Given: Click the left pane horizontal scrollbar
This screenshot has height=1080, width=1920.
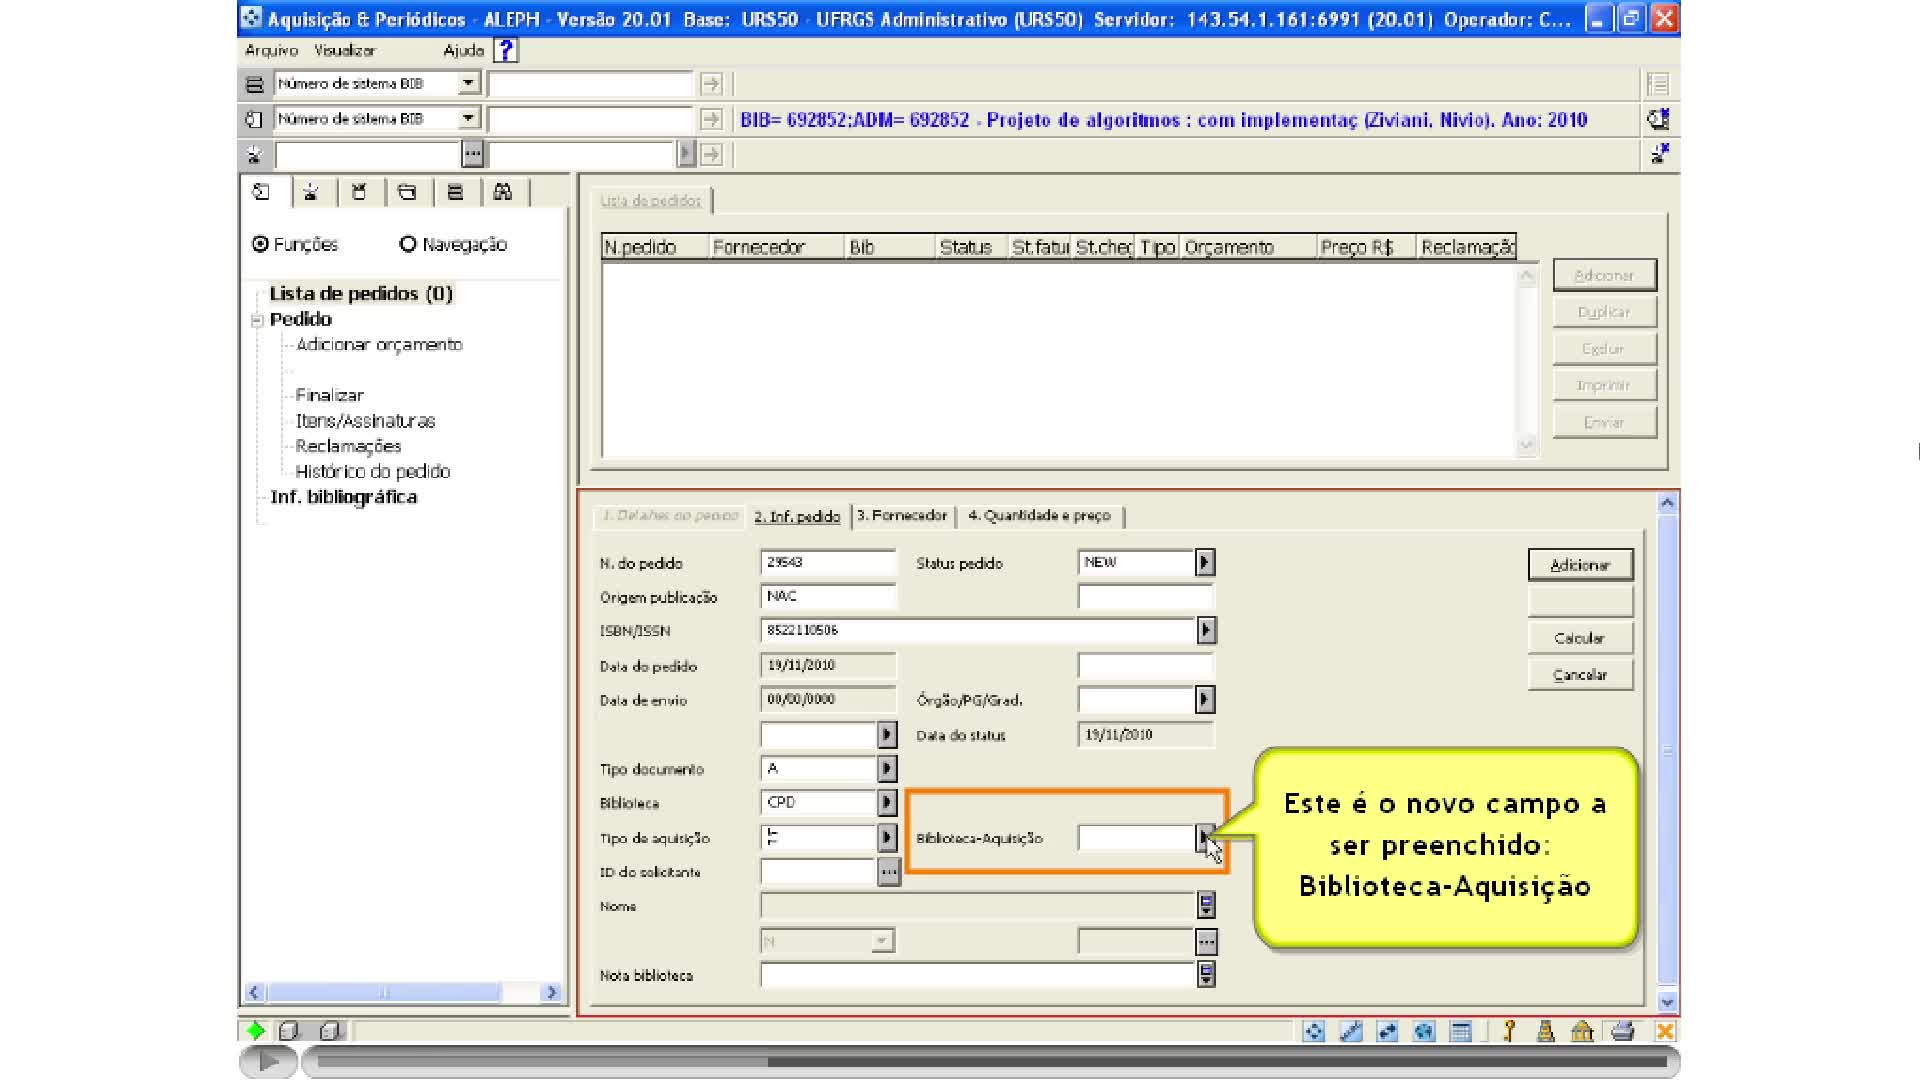Looking at the screenshot, I should point(402,992).
